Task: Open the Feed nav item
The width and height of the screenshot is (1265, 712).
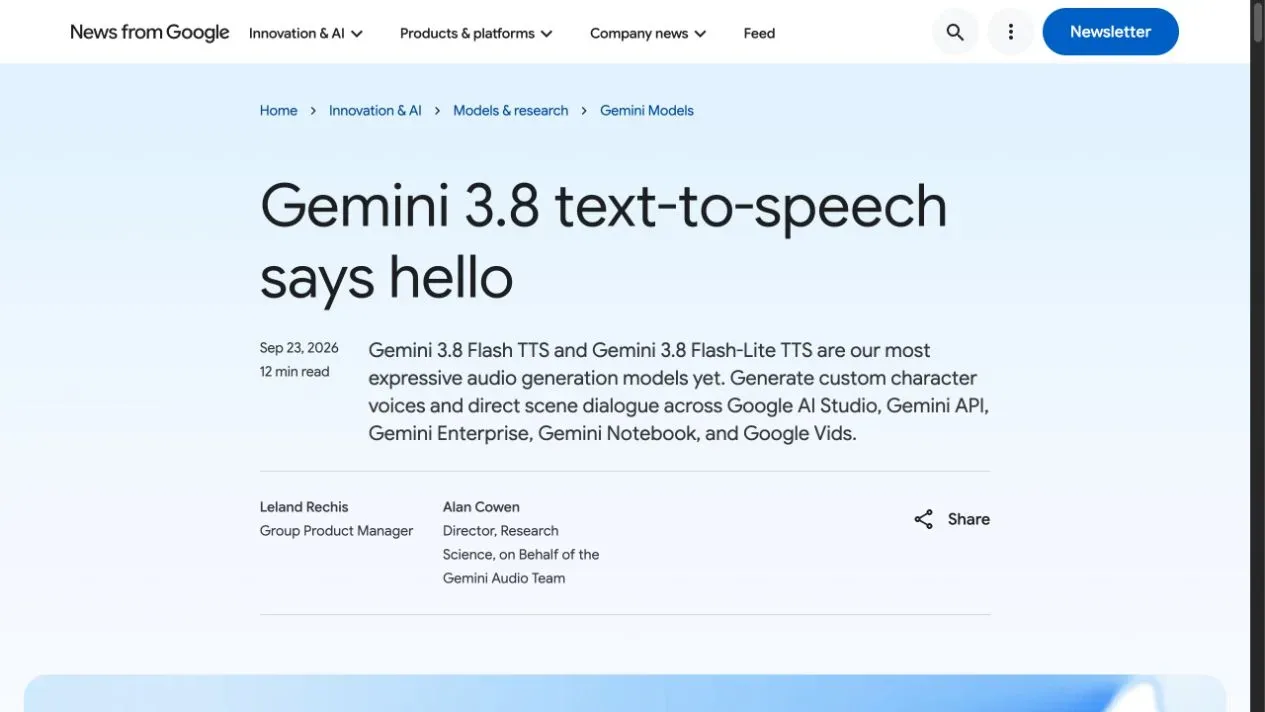Action: [759, 33]
